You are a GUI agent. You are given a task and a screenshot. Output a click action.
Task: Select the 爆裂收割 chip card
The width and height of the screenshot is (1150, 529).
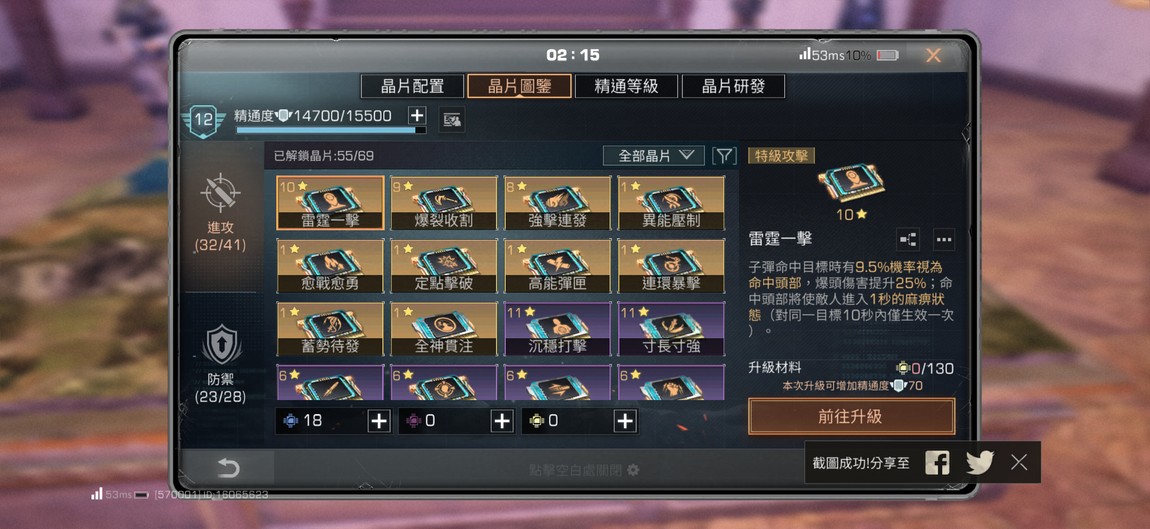[x=444, y=203]
